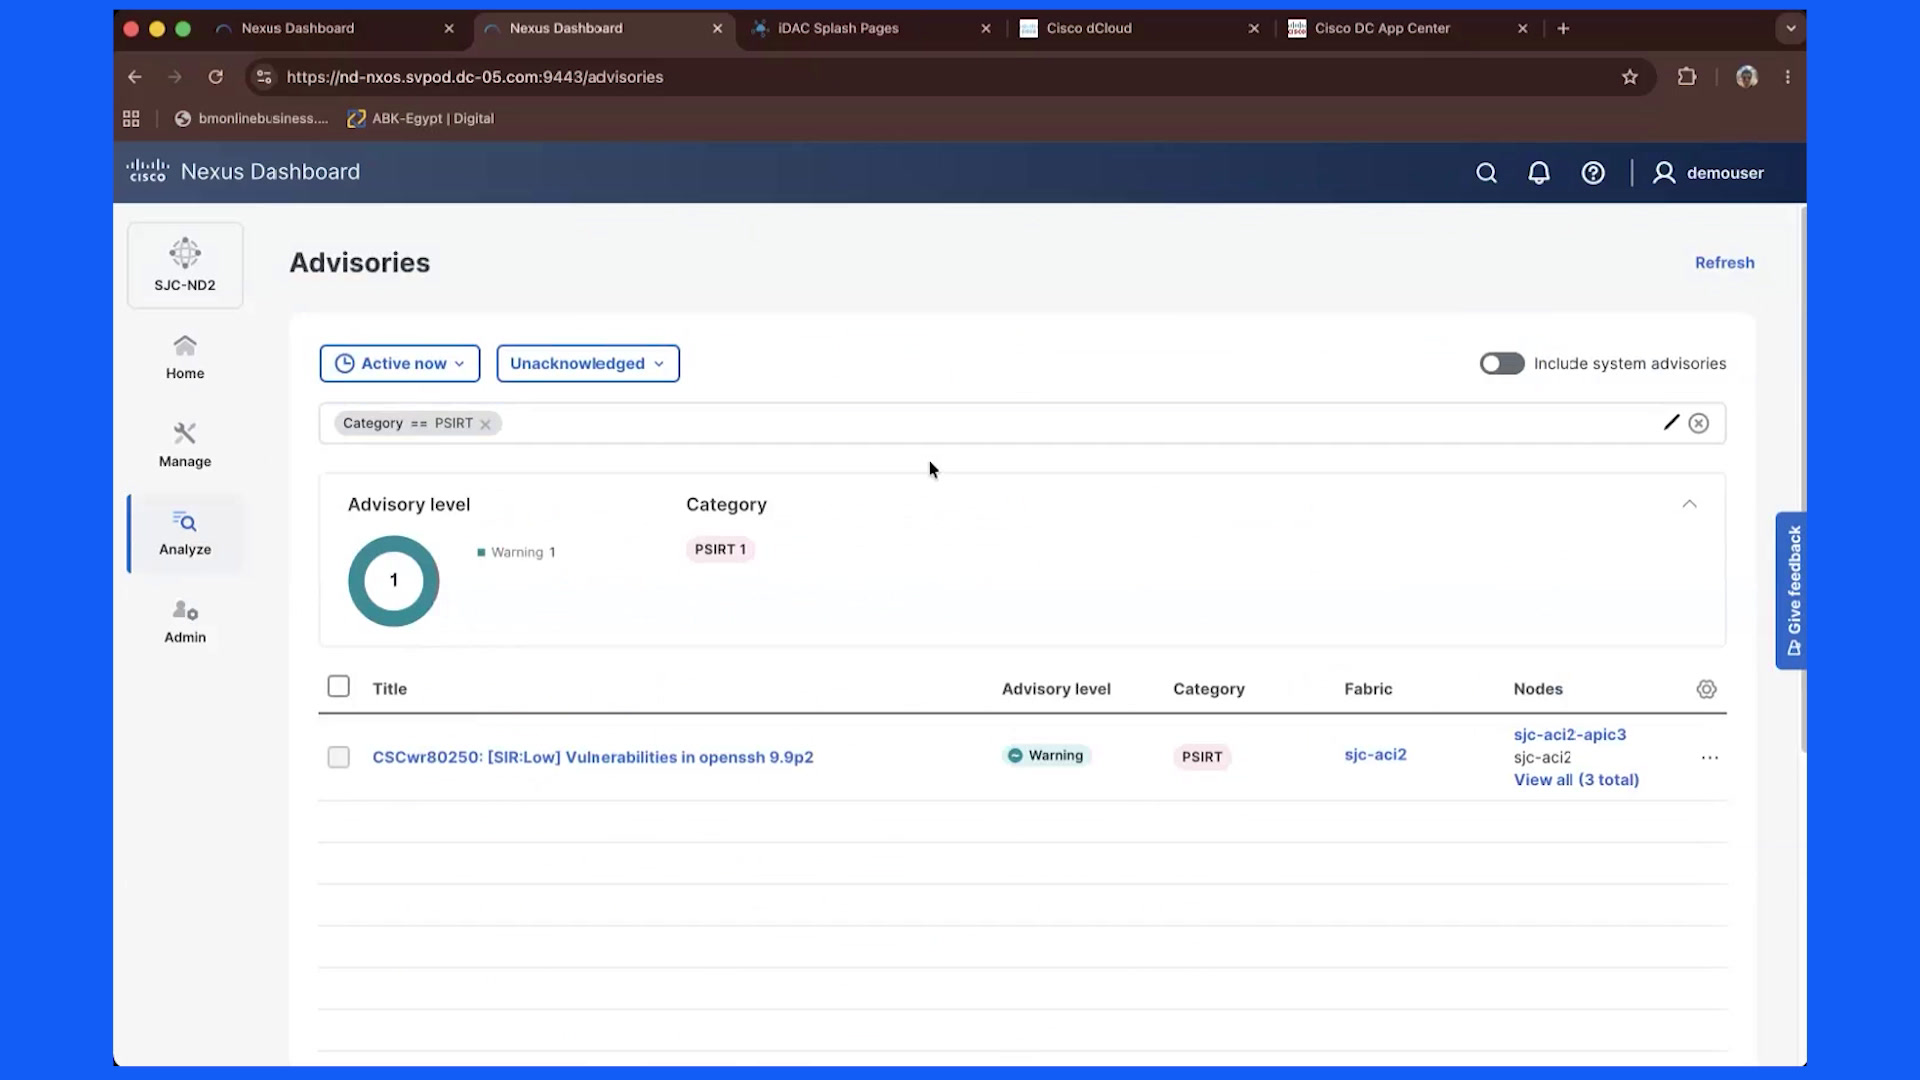
Task: Edit the filter with the pencil icon
Action: pyautogui.click(x=1671, y=423)
